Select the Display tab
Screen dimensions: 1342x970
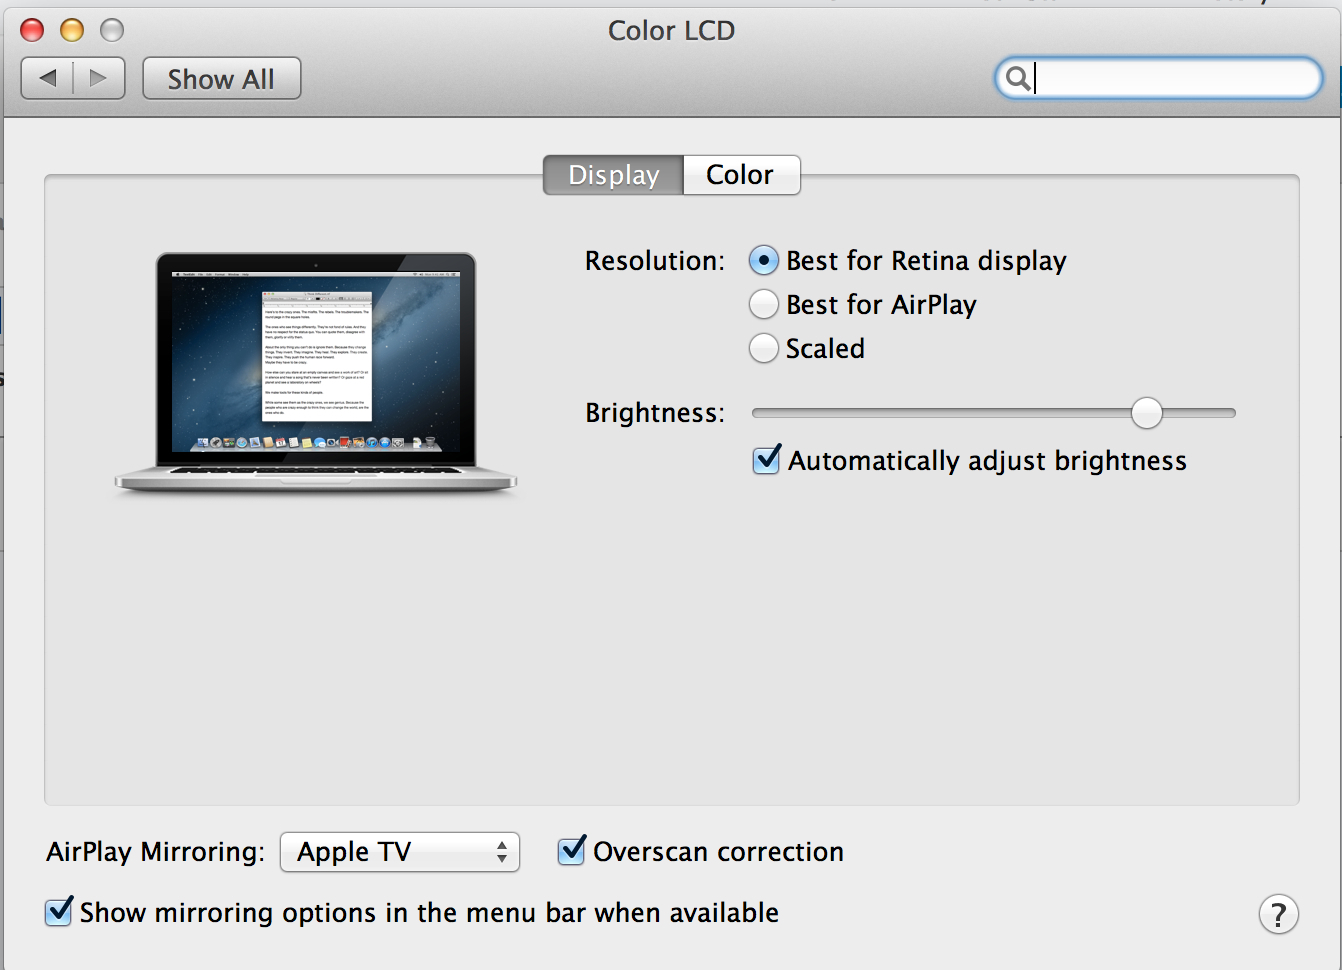613,175
